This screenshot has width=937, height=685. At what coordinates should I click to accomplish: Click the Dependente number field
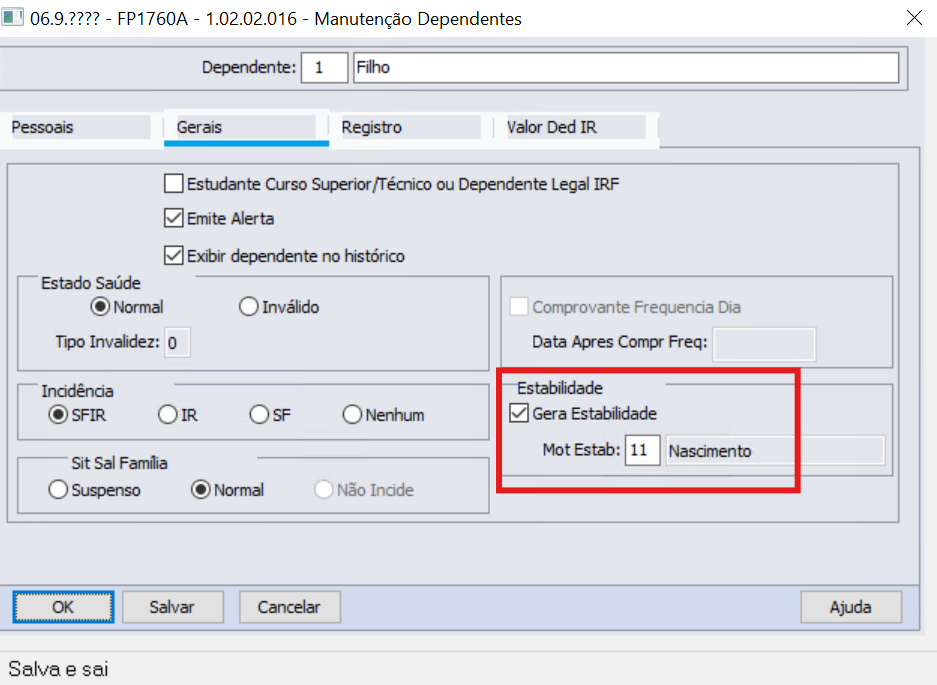coord(324,68)
